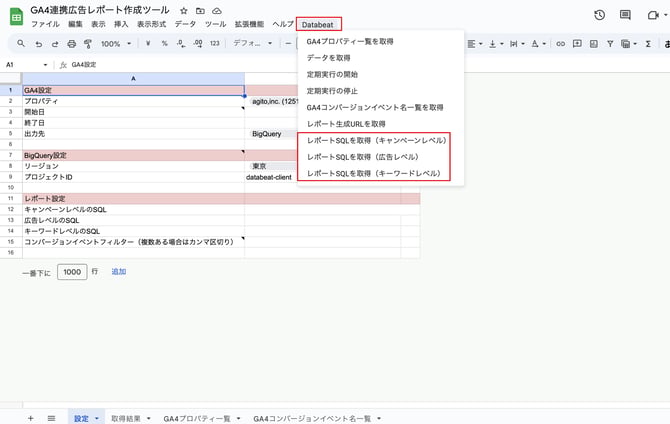Viewport: 670px width, 424px height.
Task: Choose レポート生成URLを取得 menu item
Action: [380, 124]
